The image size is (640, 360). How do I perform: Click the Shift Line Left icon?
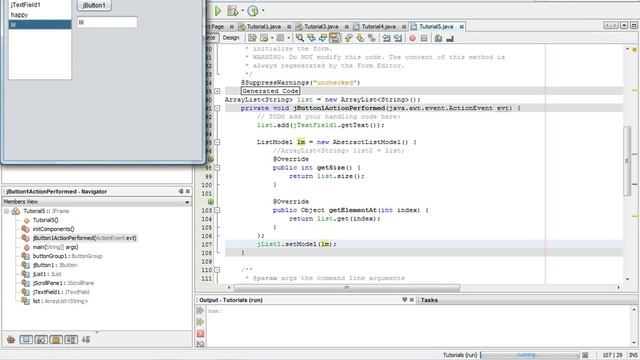click(386, 38)
